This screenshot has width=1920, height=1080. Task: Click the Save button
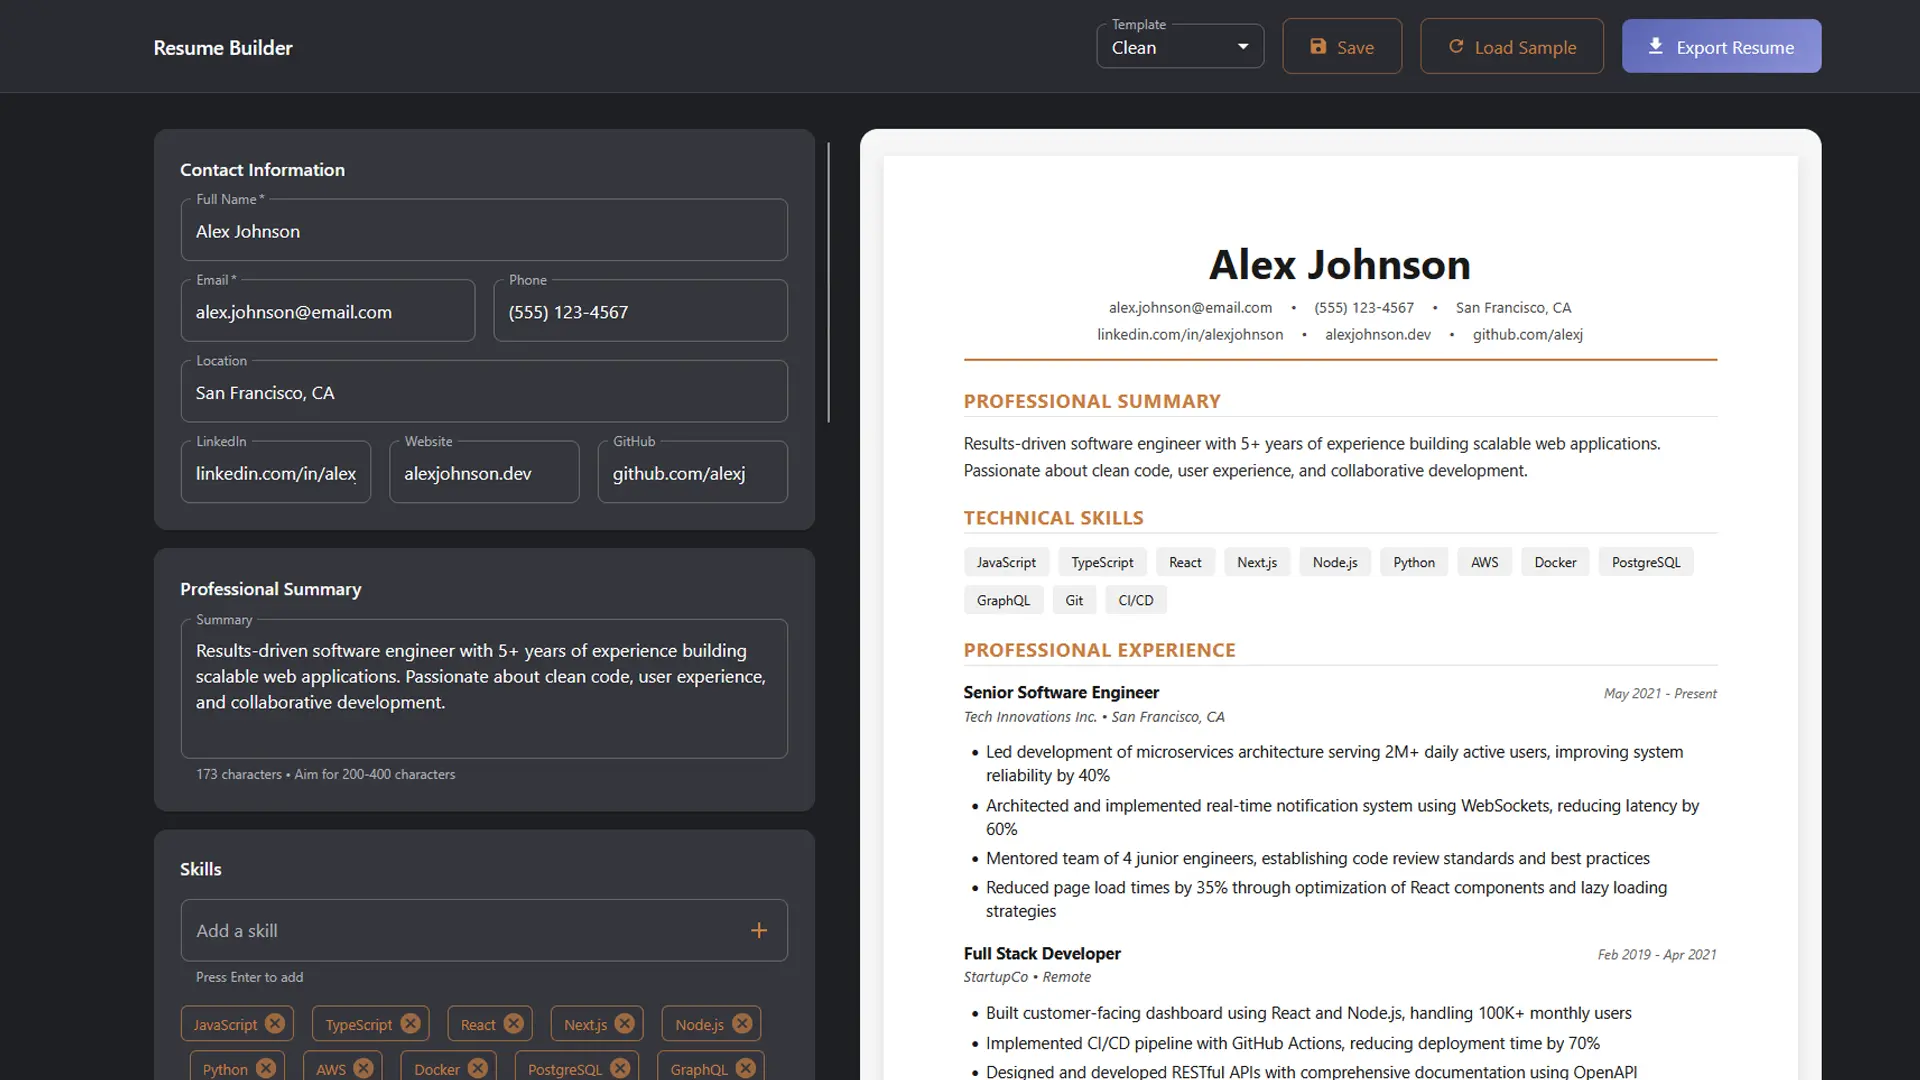(x=1342, y=46)
